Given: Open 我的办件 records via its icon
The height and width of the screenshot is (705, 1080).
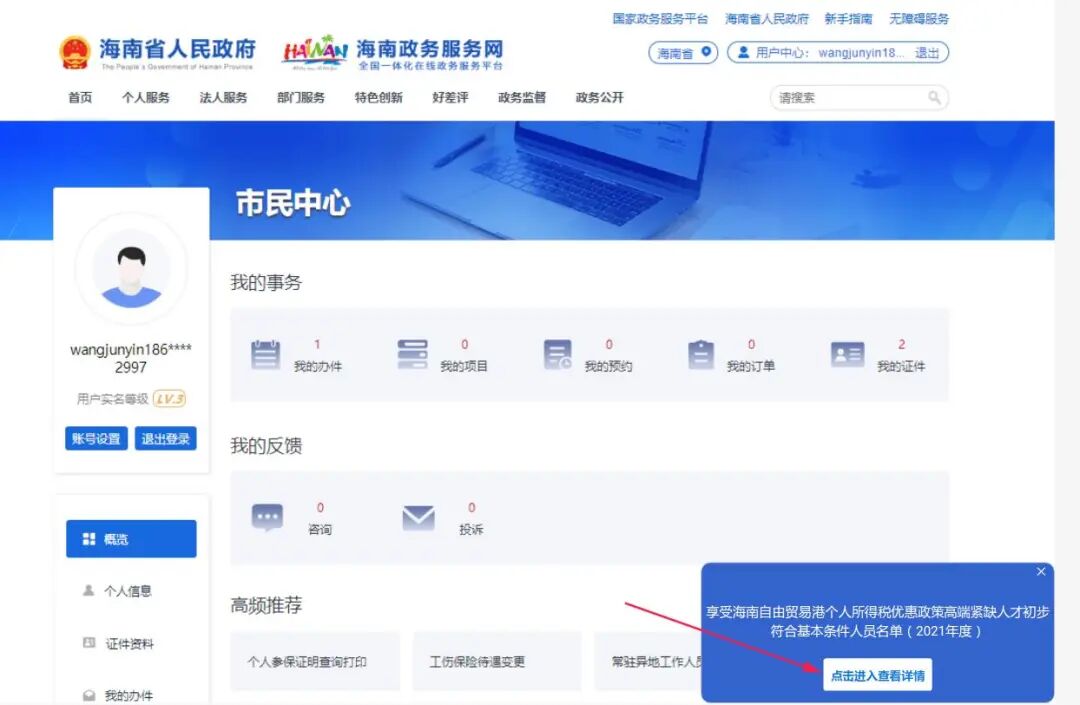Looking at the screenshot, I should coord(265,353).
